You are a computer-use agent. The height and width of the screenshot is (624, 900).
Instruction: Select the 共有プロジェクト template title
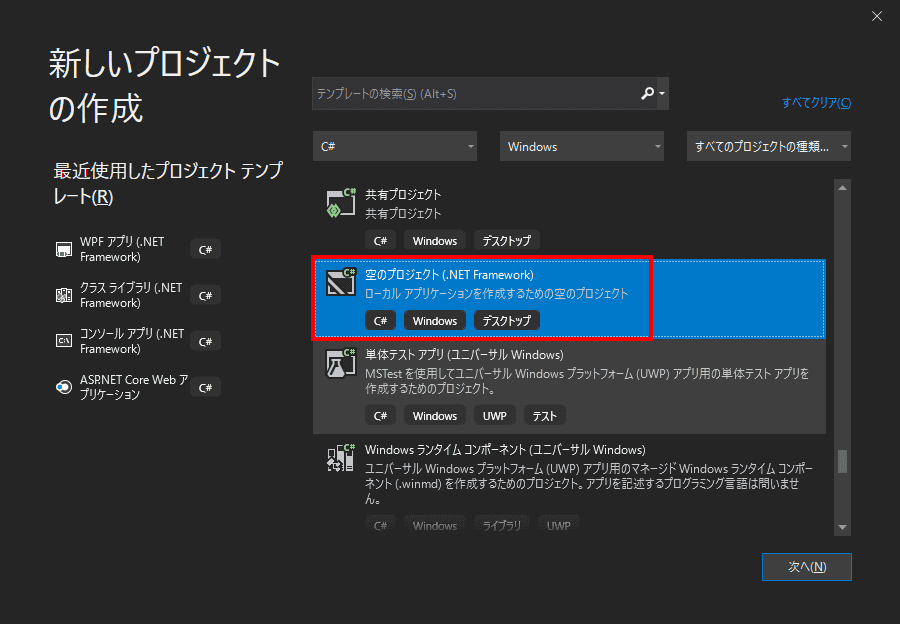pyautogui.click(x=403, y=195)
